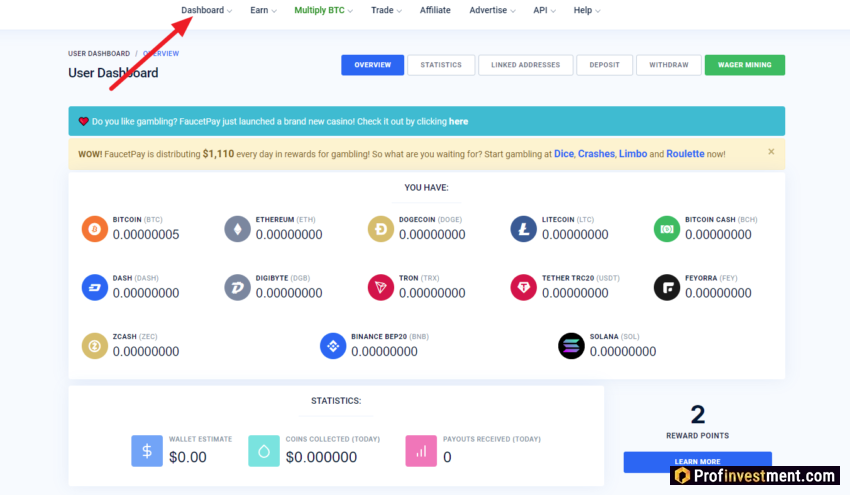Click the Feyorra (FEY) coin icon
850x495 pixels.
coord(667,288)
